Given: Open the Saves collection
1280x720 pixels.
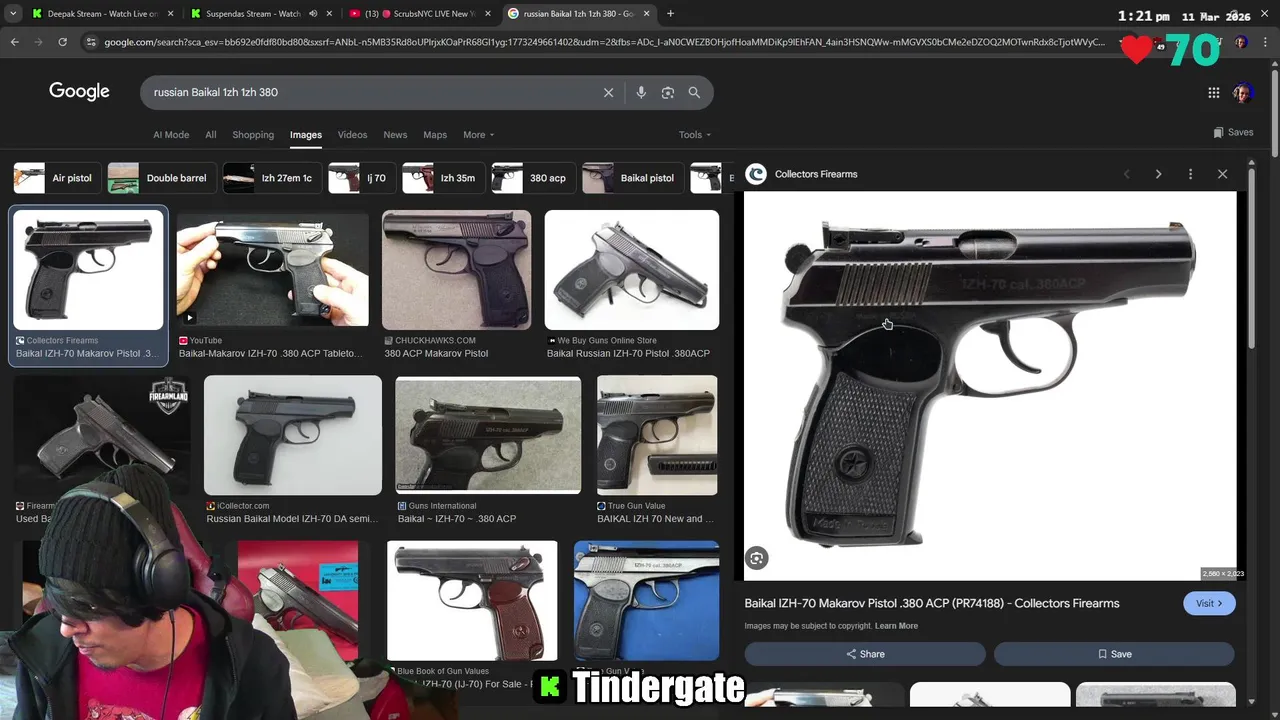Looking at the screenshot, I should 1233,132.
